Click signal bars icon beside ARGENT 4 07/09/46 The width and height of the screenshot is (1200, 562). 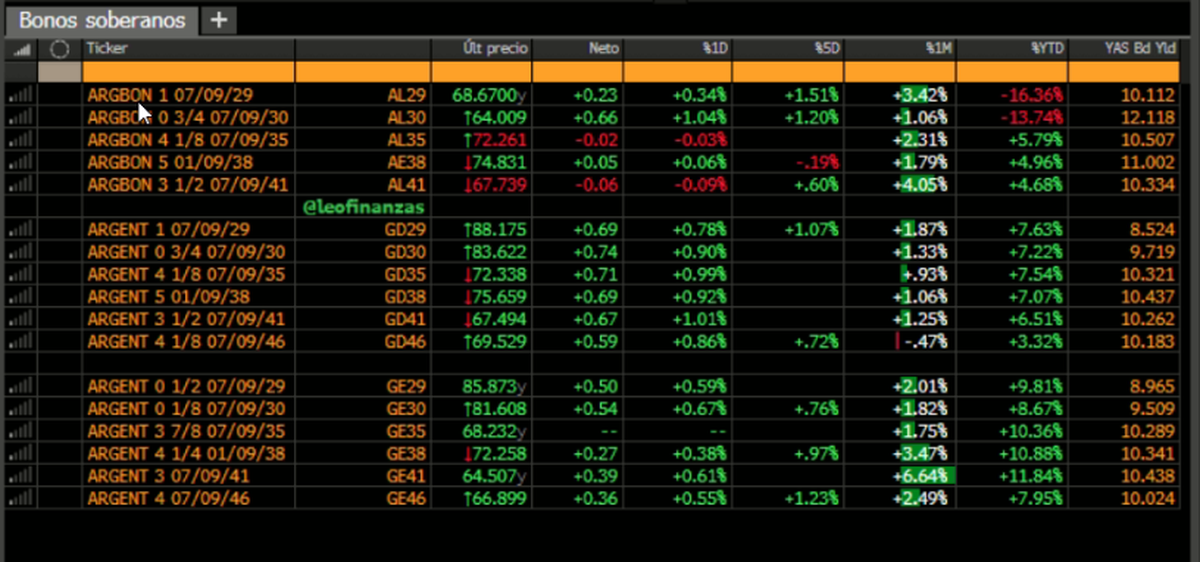20,499
